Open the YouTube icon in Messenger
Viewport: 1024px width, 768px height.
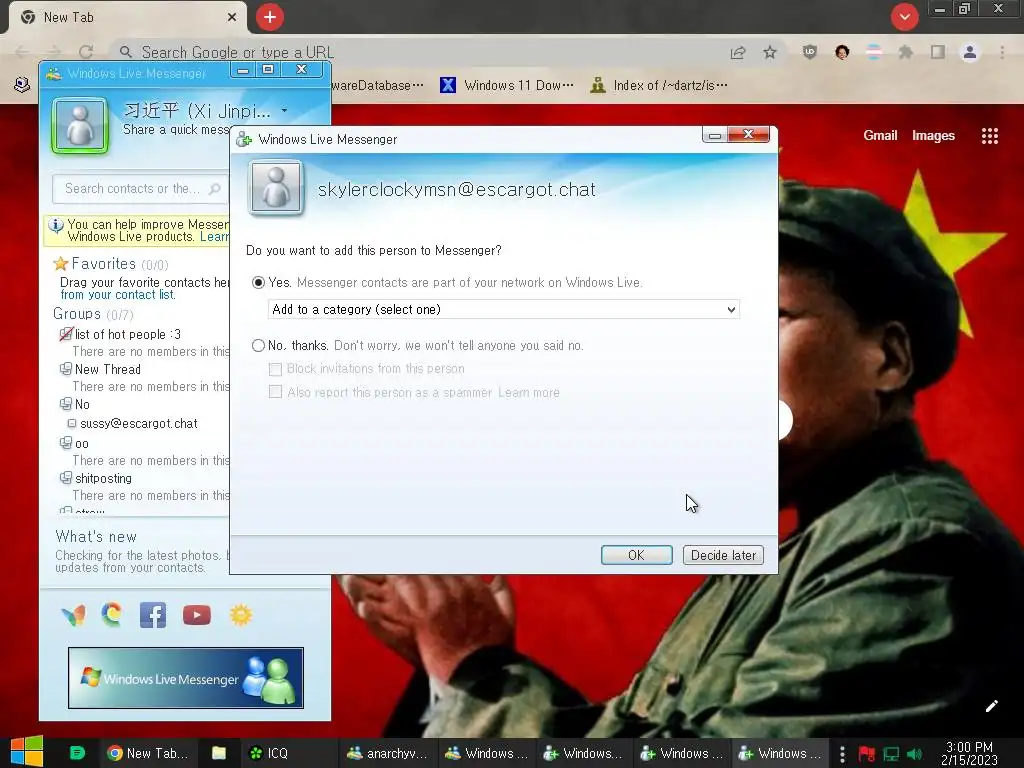point(197,615)
